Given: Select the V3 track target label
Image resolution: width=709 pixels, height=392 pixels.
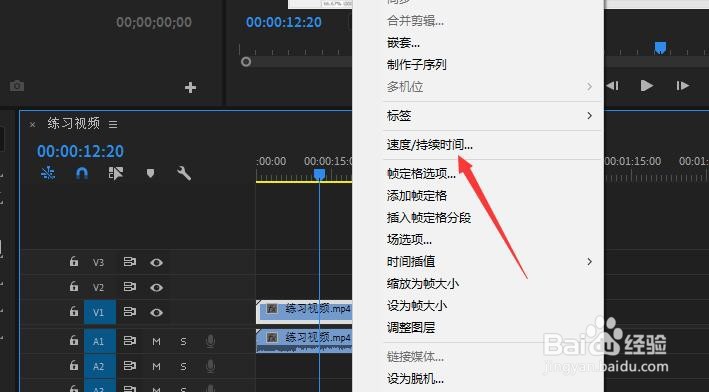Looking at the screenshot, I should click(99, 263).
